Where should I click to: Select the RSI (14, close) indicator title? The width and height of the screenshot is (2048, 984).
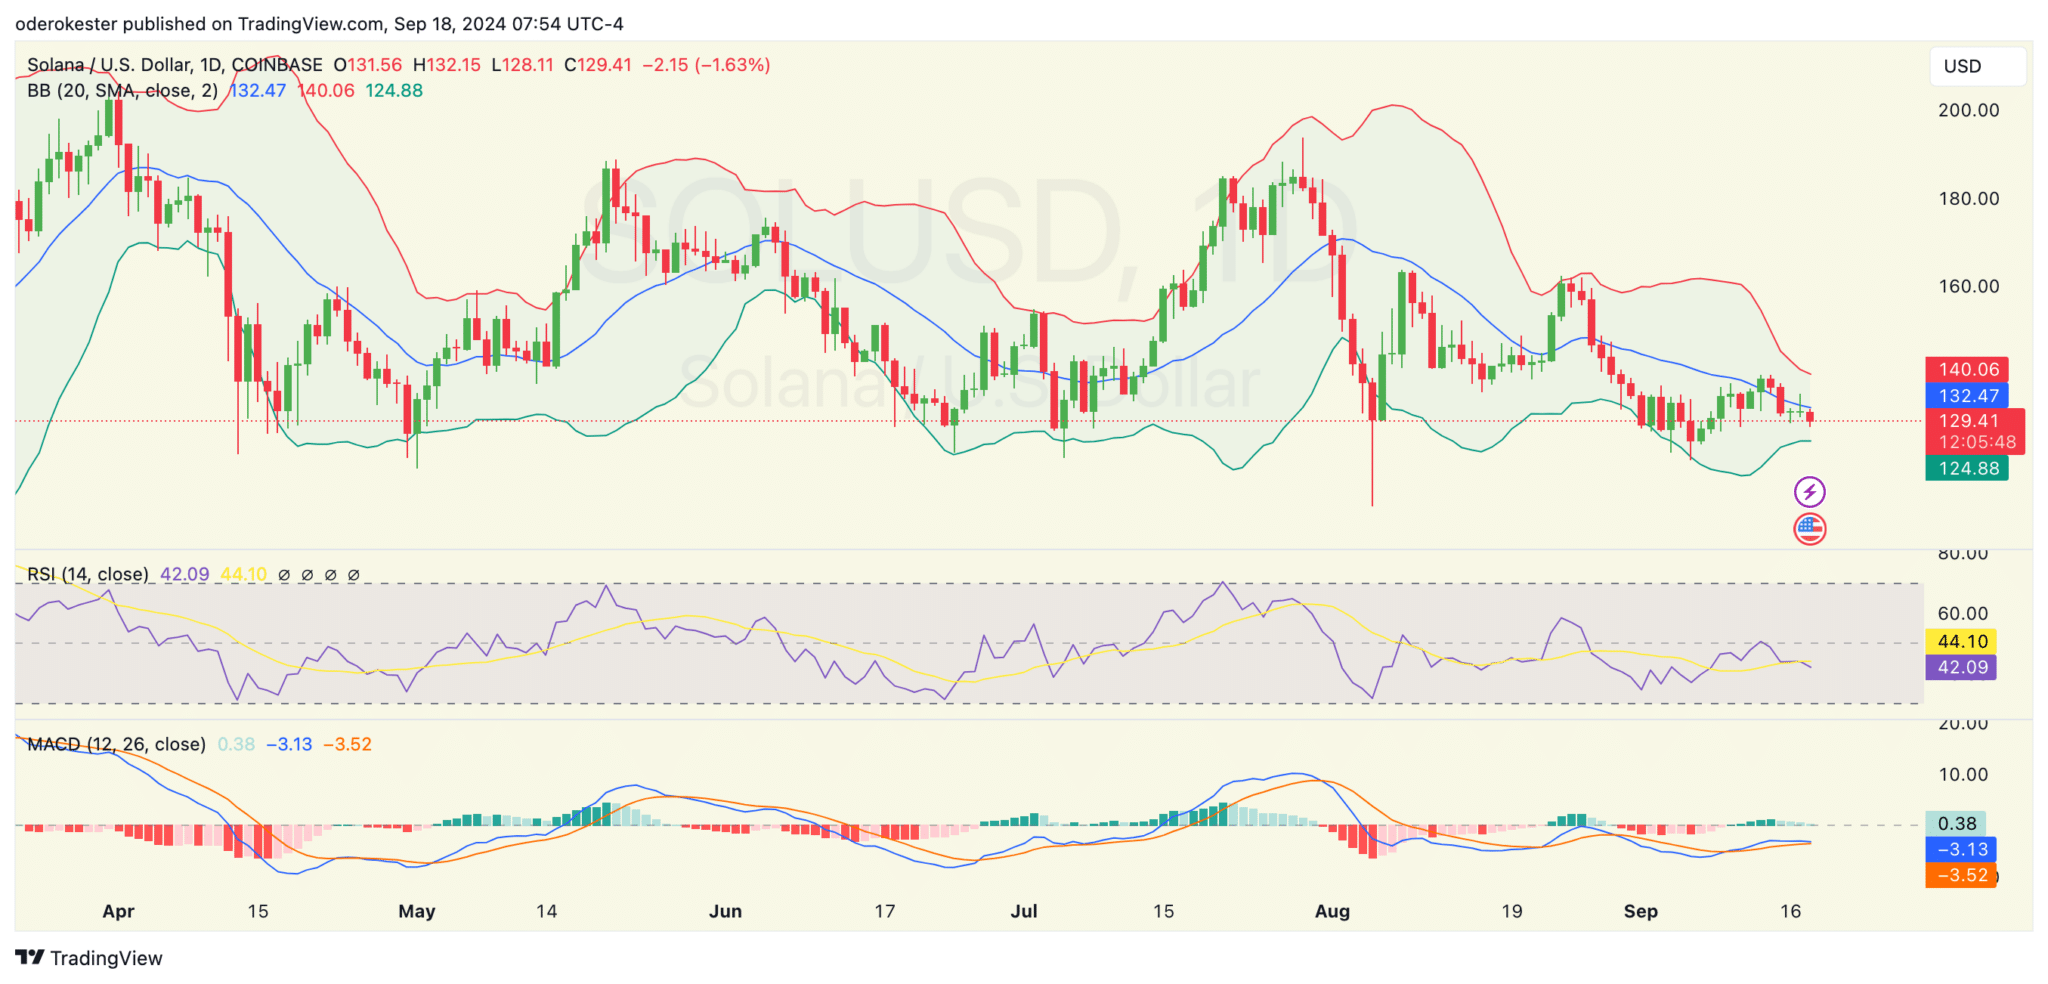88,575
